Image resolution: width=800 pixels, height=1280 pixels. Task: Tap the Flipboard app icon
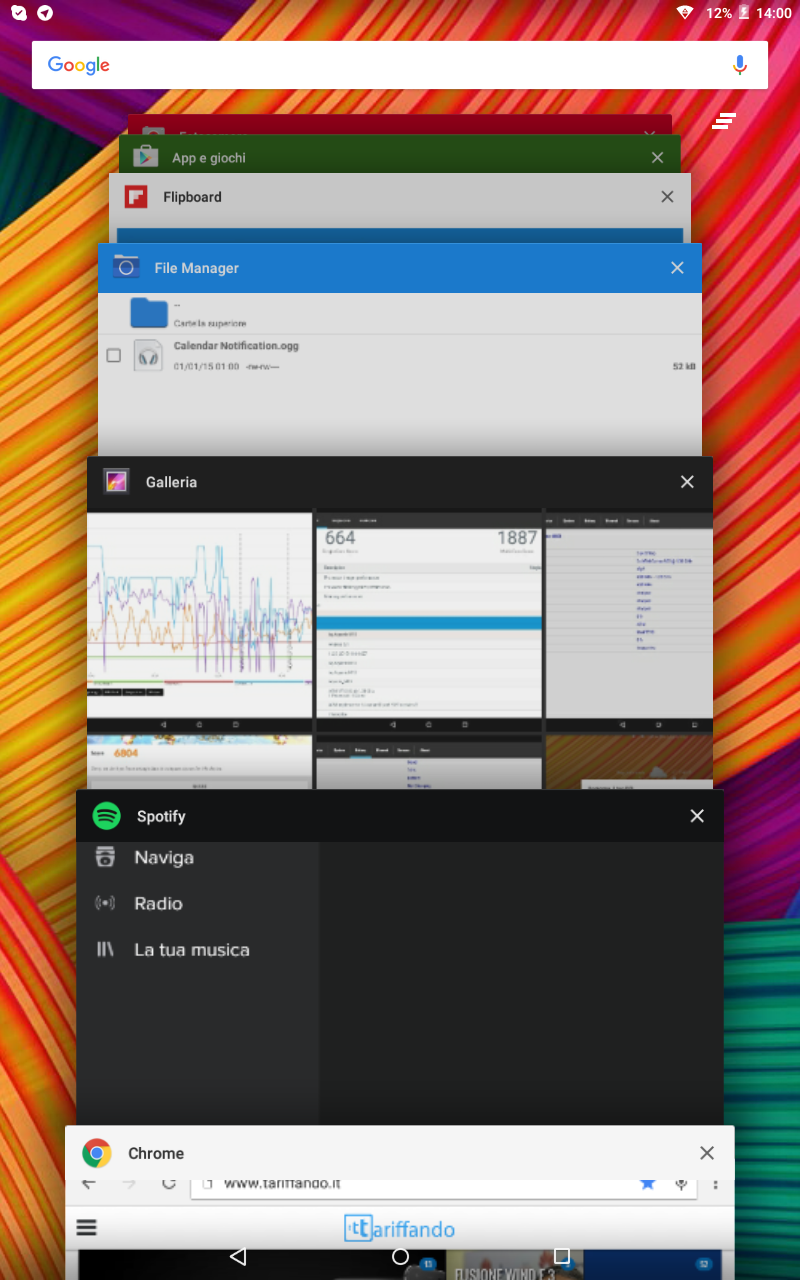pyautogui.click(x=136, y=197)
